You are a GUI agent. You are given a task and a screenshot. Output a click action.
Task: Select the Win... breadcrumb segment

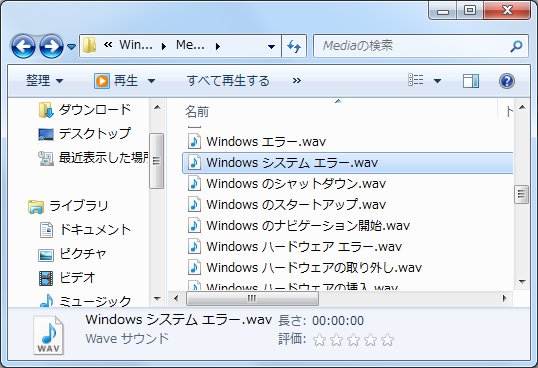tap(136, 45)
